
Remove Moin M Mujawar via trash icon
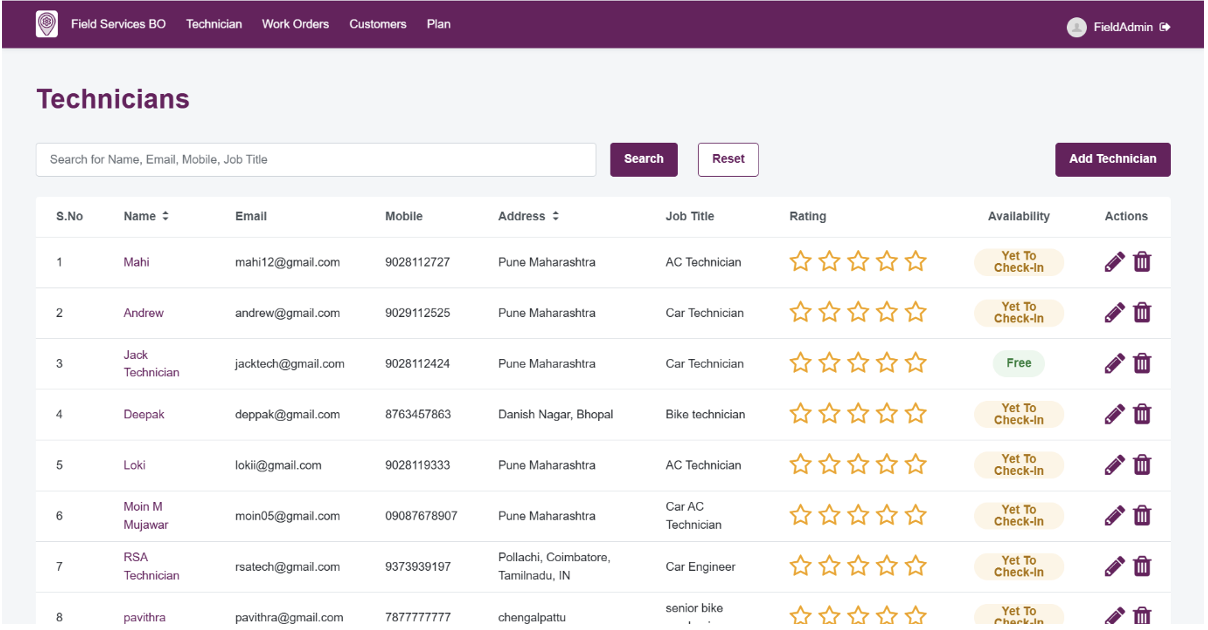(x=1142, y=516)
